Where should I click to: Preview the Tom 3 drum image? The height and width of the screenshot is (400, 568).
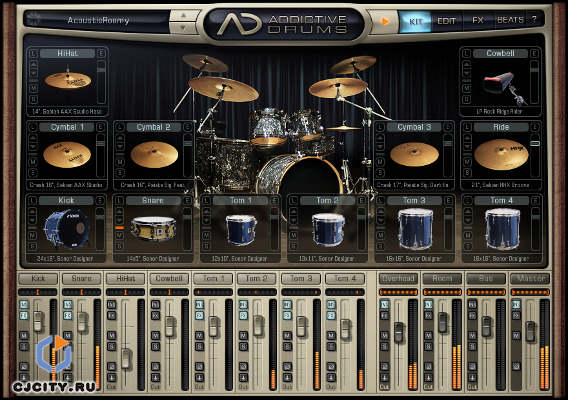[415, 229]
